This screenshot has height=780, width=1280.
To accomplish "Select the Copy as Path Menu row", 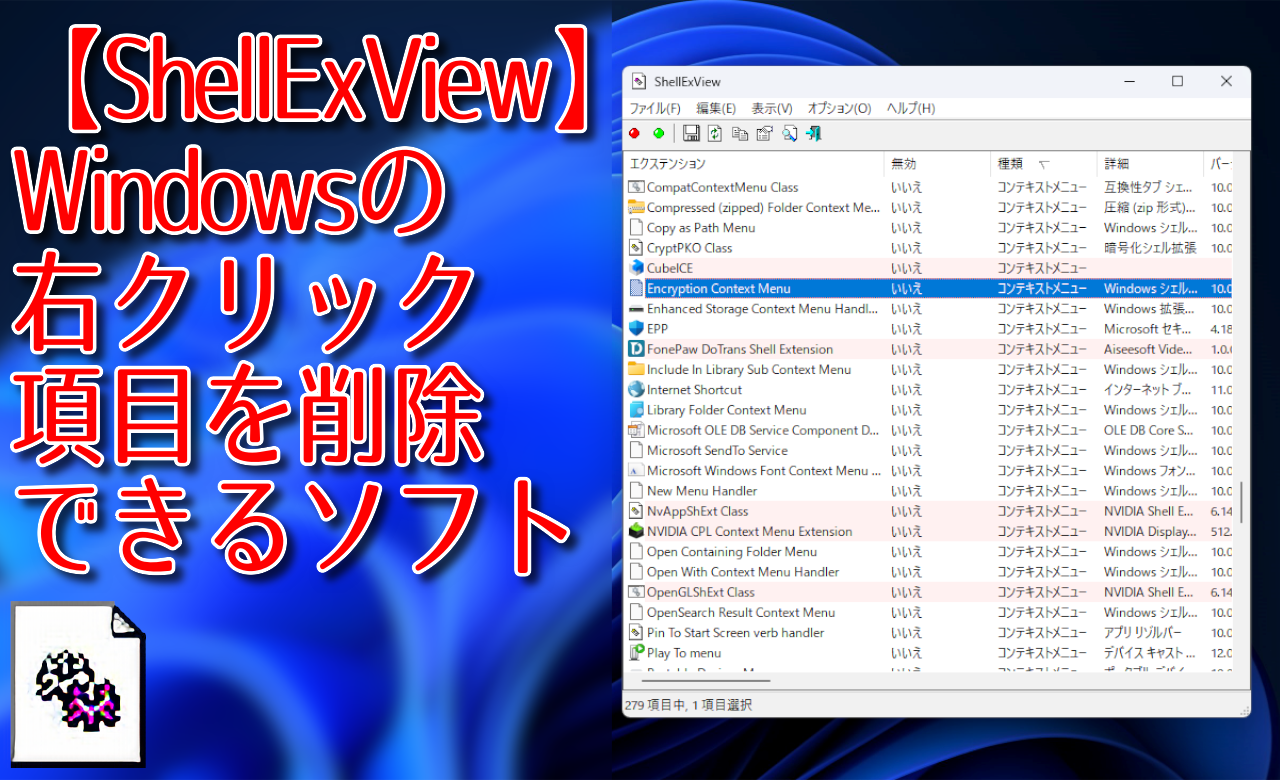I will point(930,228).
